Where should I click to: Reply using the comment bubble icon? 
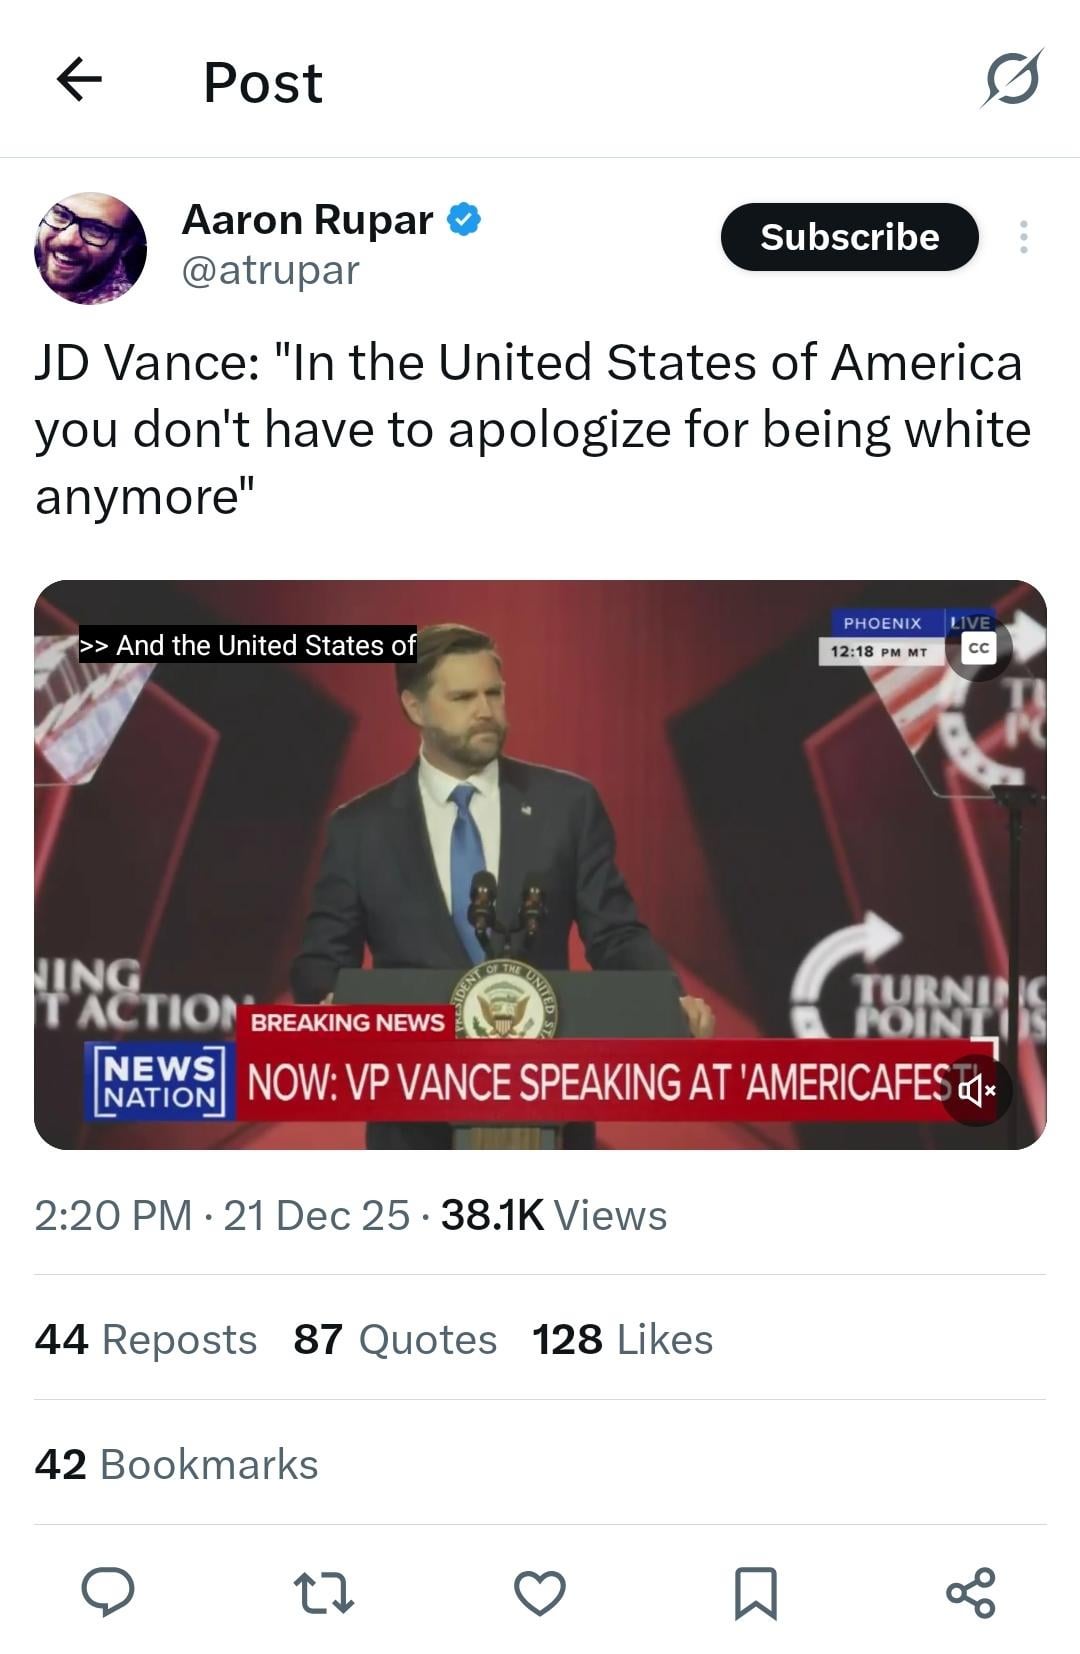(107, 1592)
